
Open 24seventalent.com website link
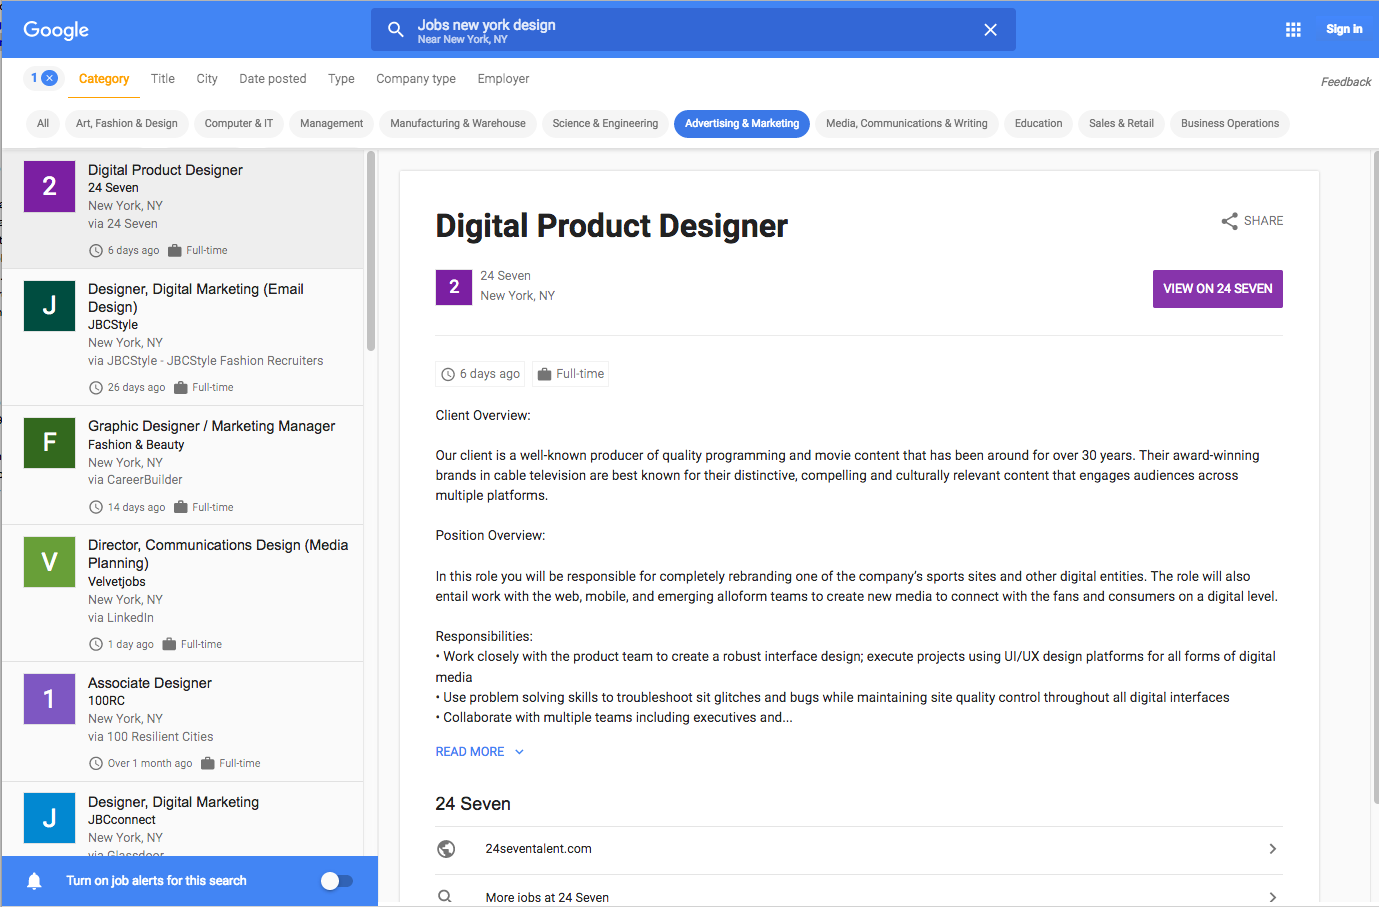pos(539,849)
